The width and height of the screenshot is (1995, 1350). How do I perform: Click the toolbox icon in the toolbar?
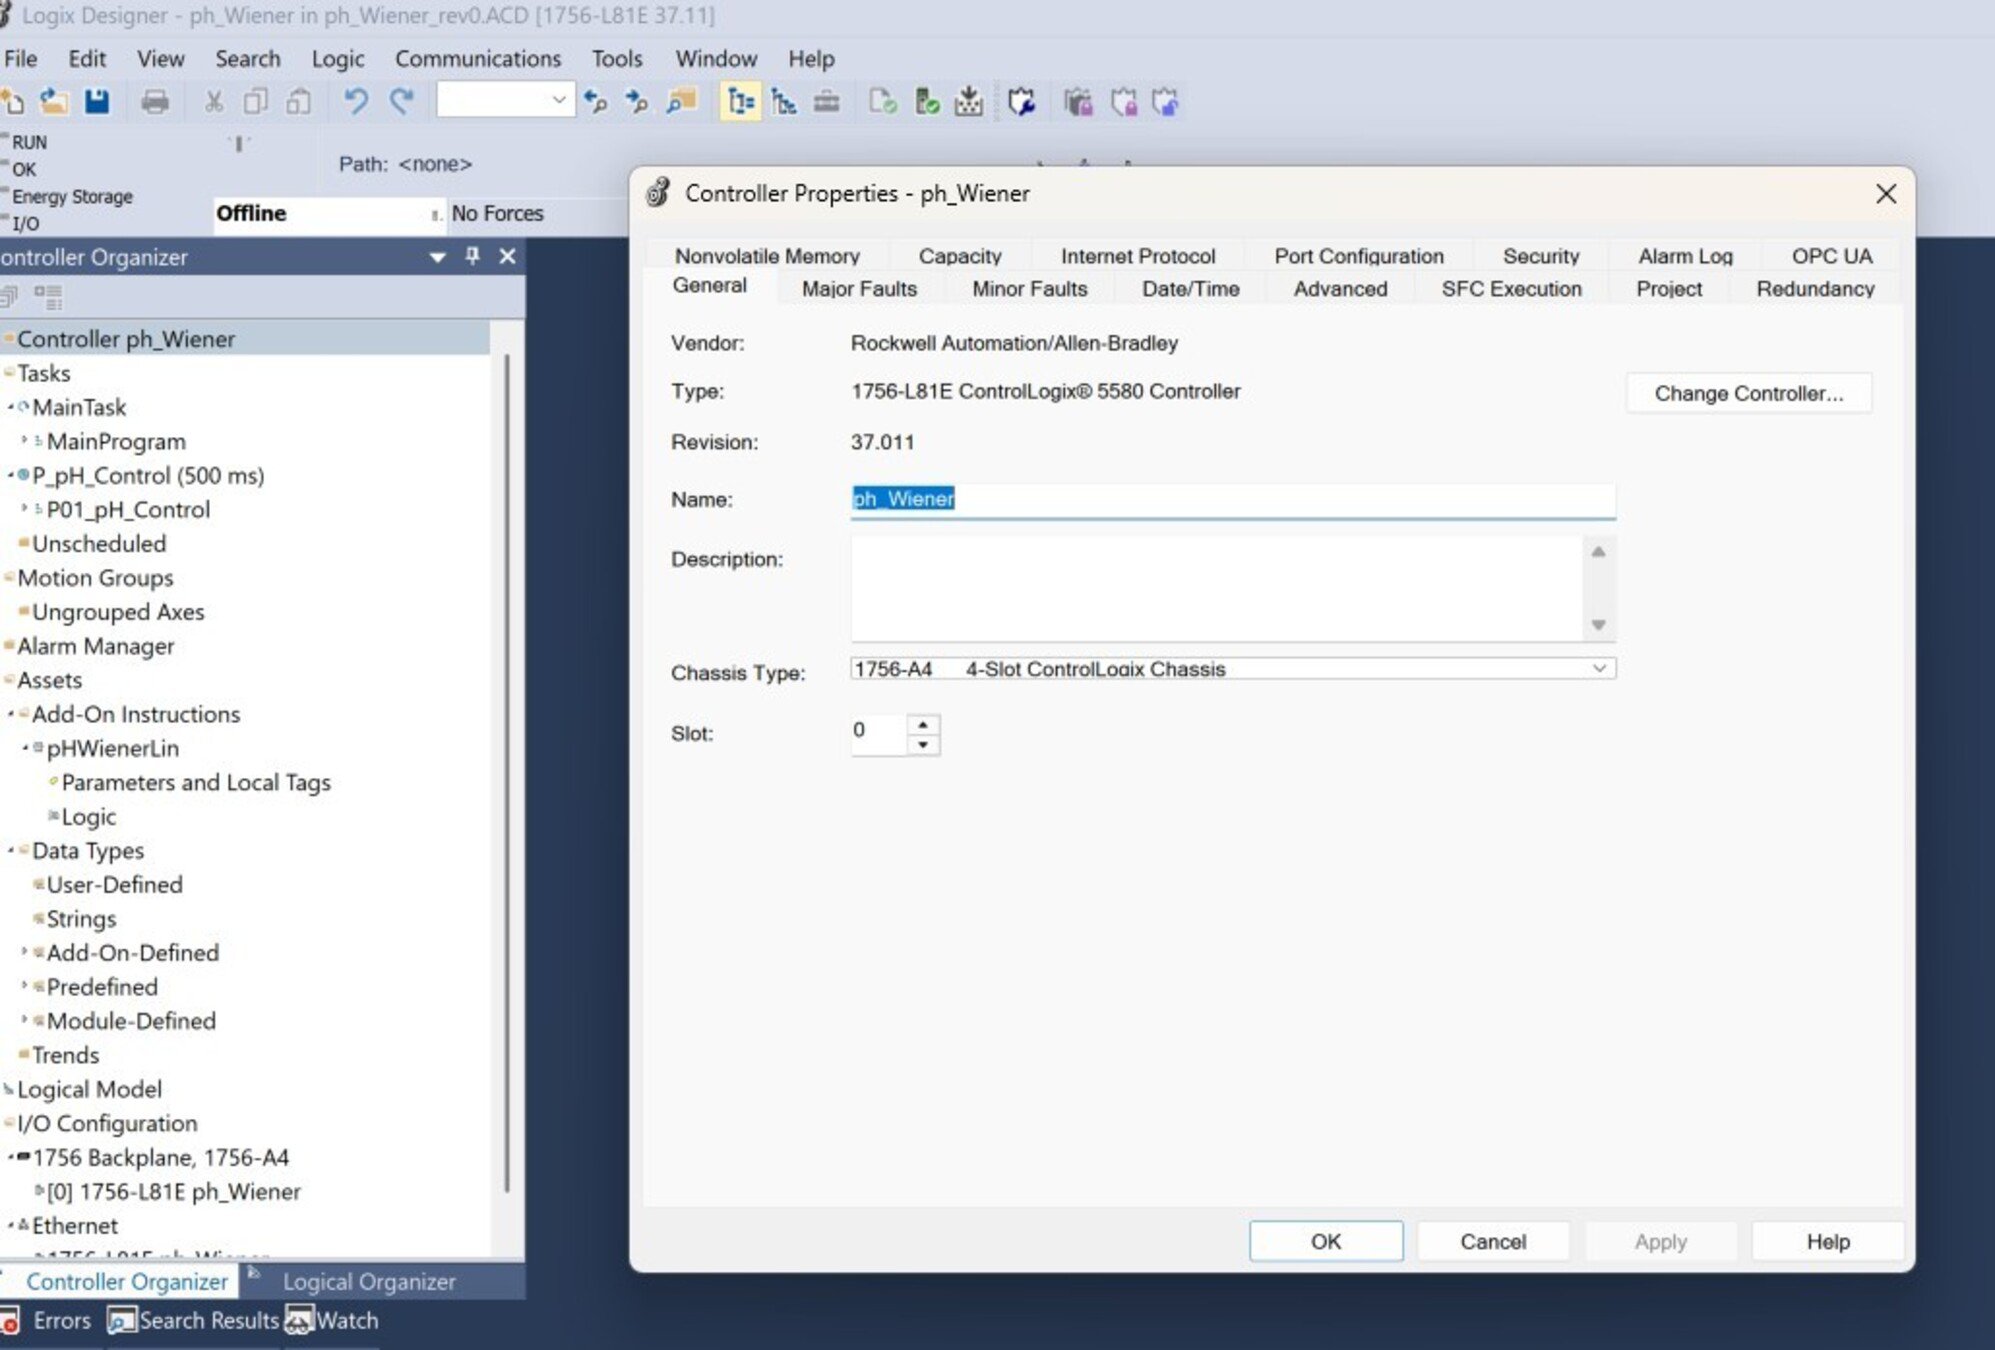(x=827, y=102)
